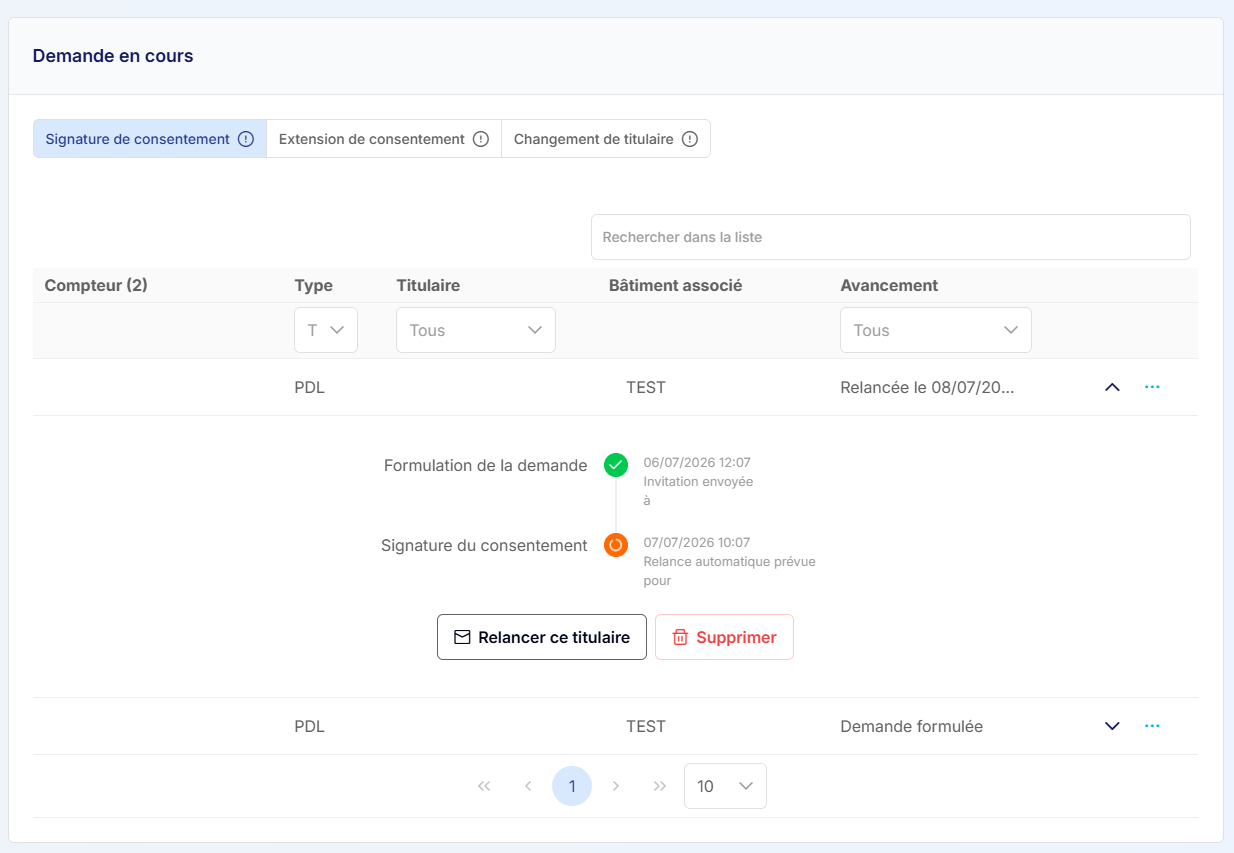Click the 06/07/2026 12:07 timestamp
The image size is (1234, 853).
coord(697,462)
